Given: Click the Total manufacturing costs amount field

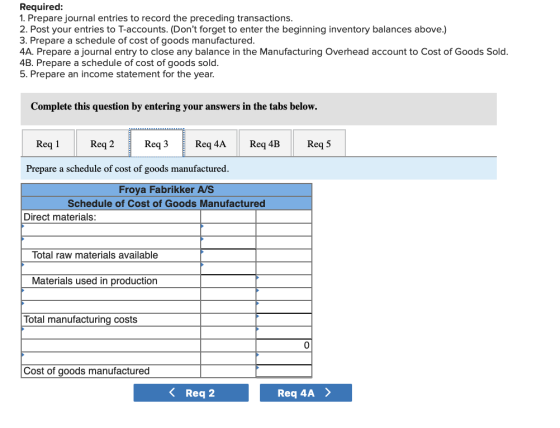Looking at the screenshot, I should click(x=284, y=320).
